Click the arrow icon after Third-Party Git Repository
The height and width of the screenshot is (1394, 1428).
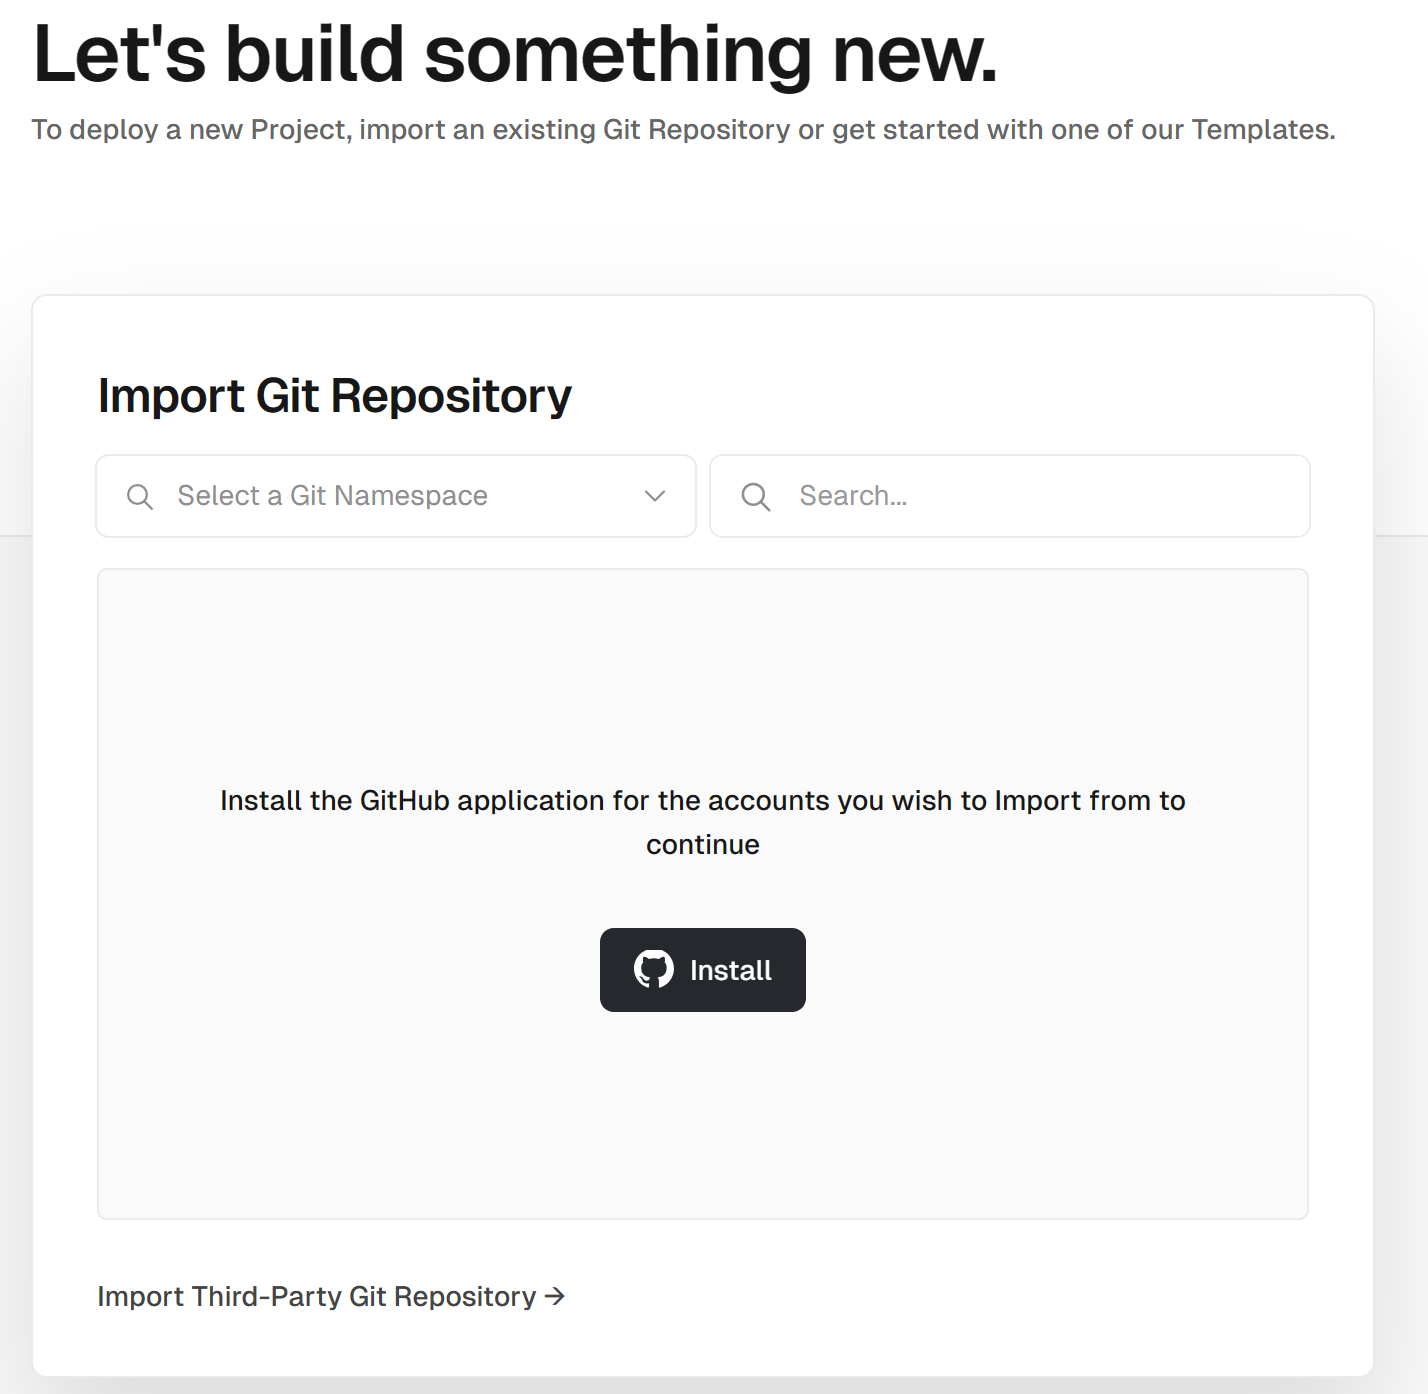pyautogui.click(x=555, y=1296)
